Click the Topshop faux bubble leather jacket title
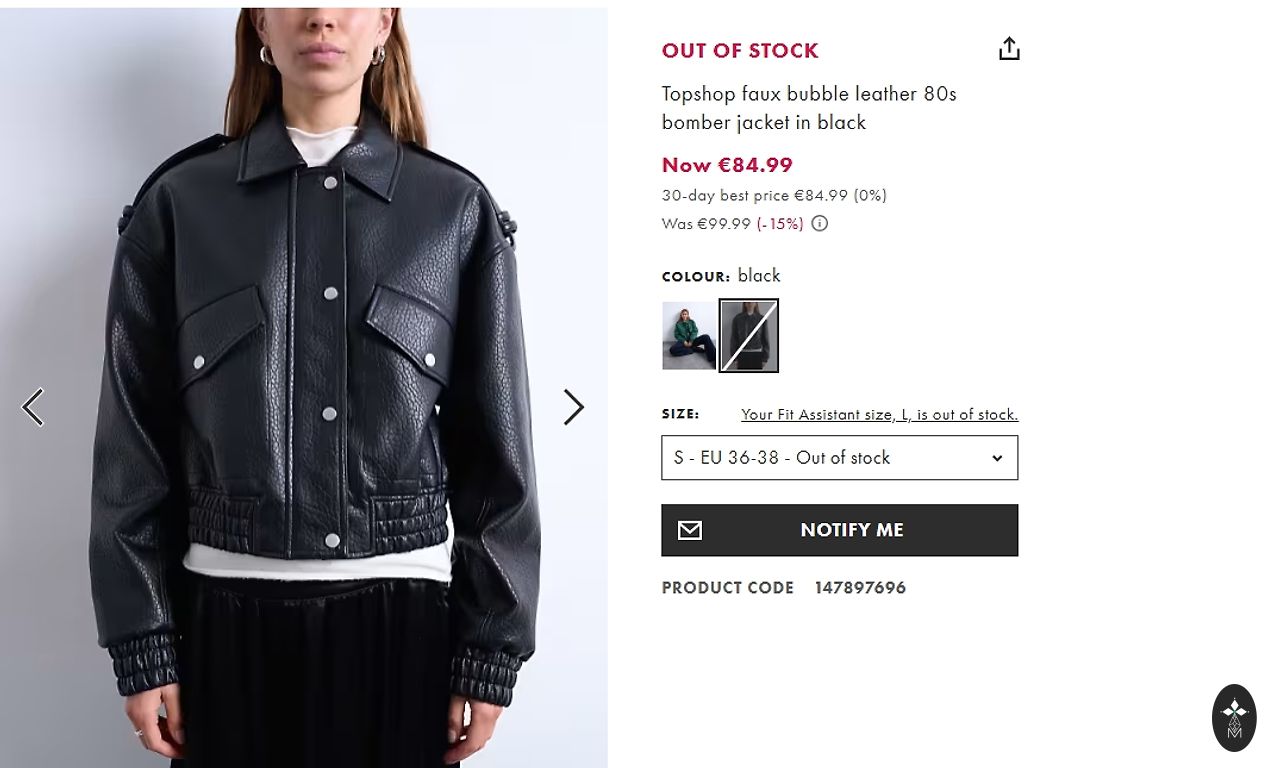 point(809,108)
